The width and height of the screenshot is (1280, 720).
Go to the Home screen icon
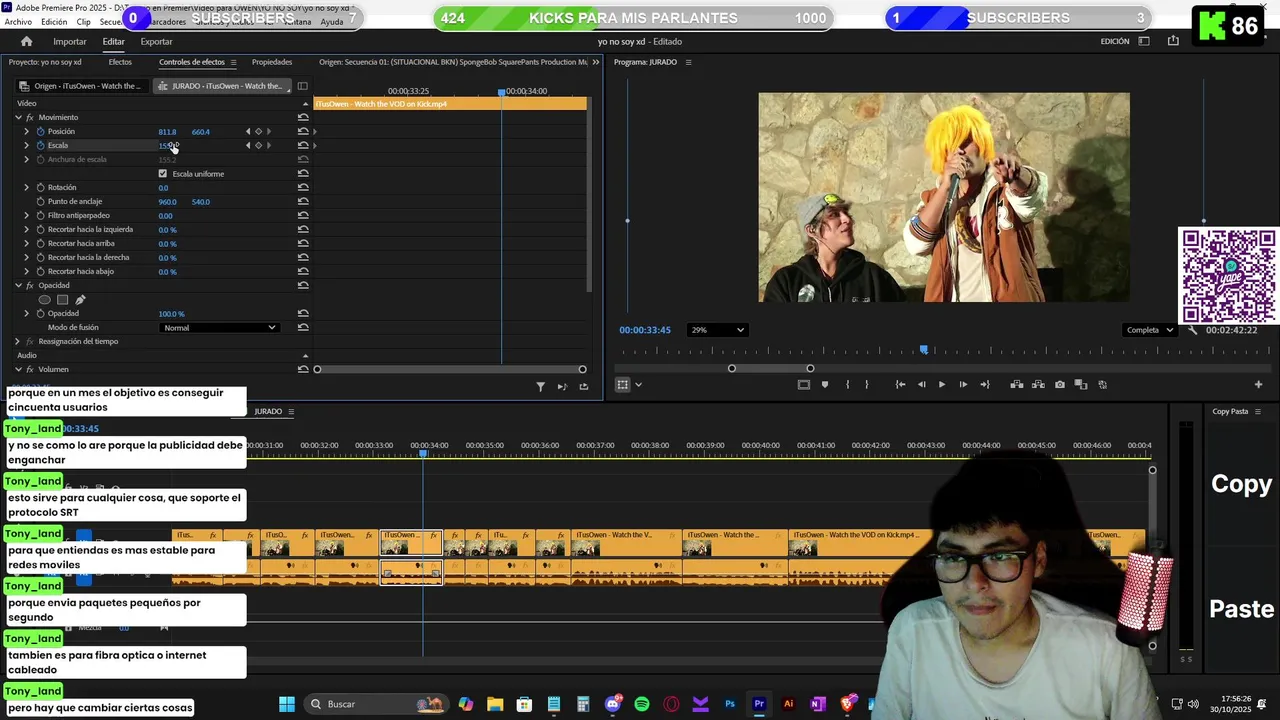[26, 41]
